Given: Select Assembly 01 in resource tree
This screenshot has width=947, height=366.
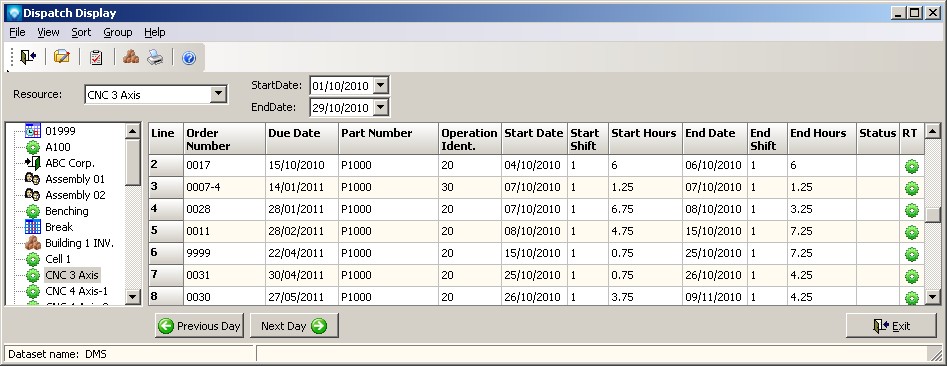Looking at the screenshot, I should tap(75, 179).
